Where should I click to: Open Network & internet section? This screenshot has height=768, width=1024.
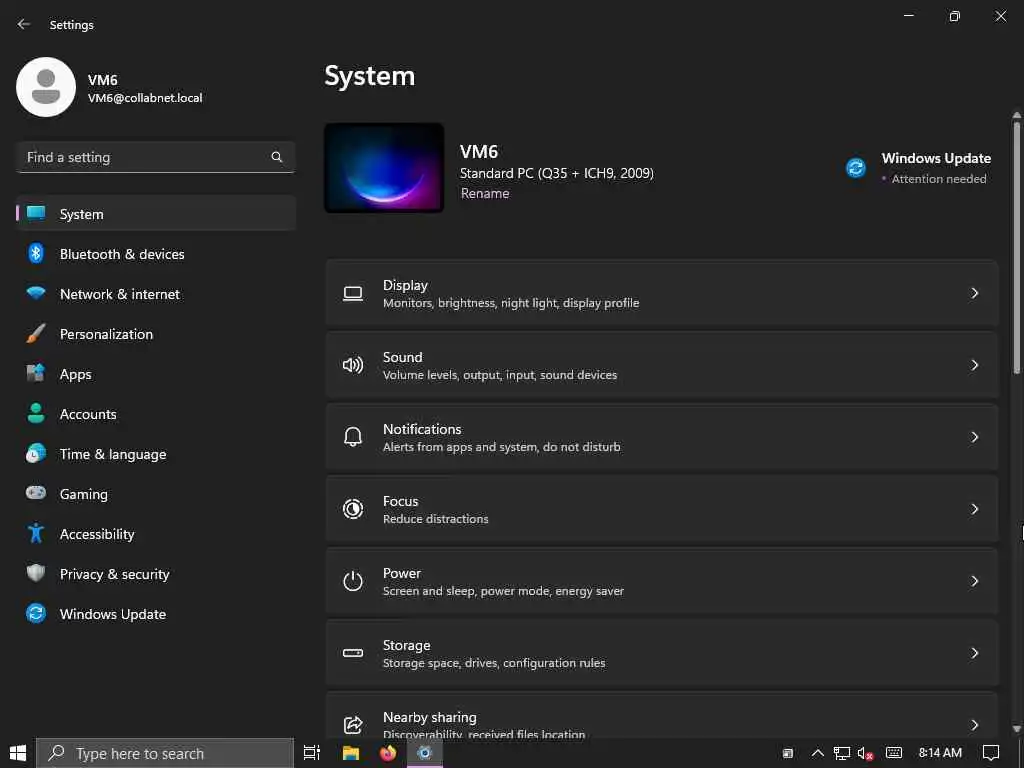(156, 294)
